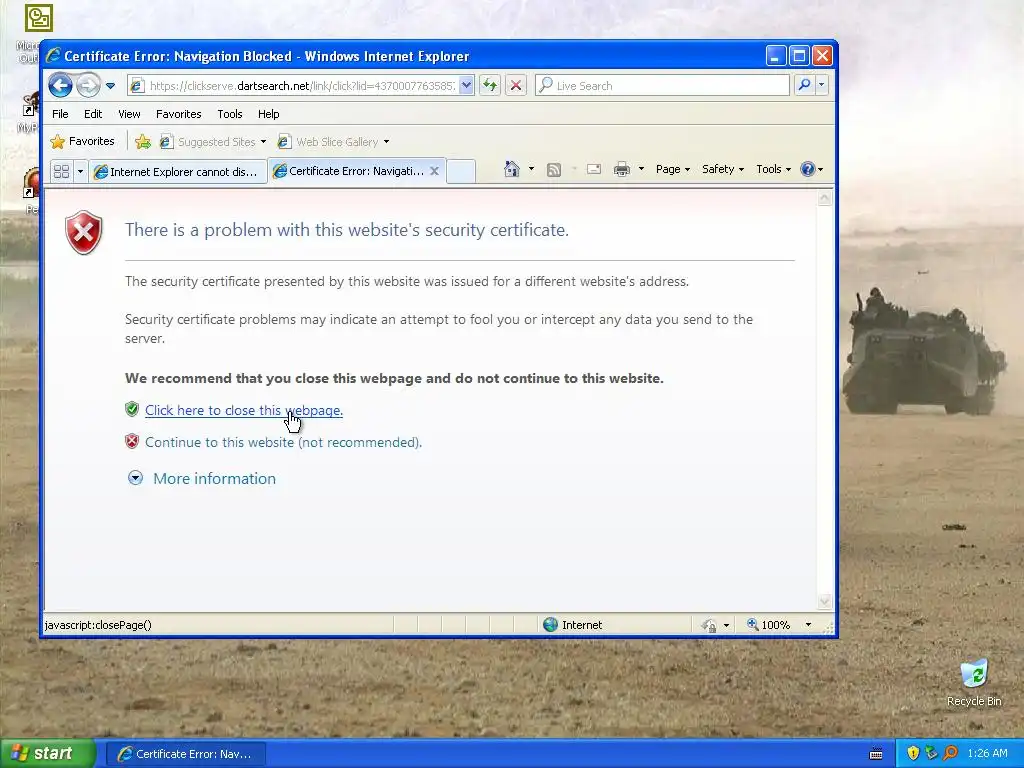Open the Favorites center star button
The image size is (1024, 768).
pos(82,141)
